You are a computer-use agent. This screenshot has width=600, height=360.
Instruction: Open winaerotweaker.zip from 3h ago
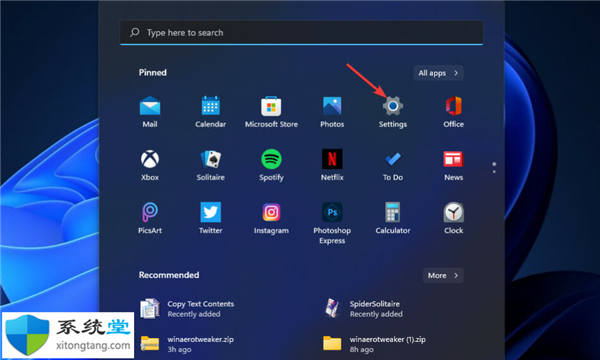(187, 344)
